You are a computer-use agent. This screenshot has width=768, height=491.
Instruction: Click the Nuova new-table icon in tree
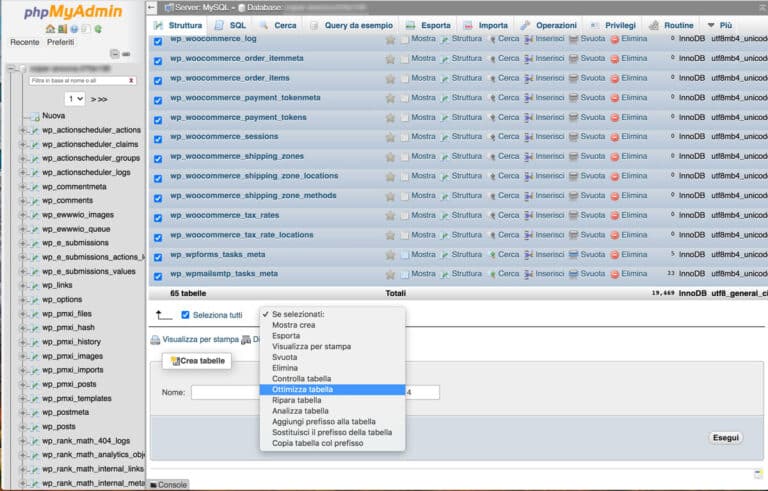coord(35,116)
